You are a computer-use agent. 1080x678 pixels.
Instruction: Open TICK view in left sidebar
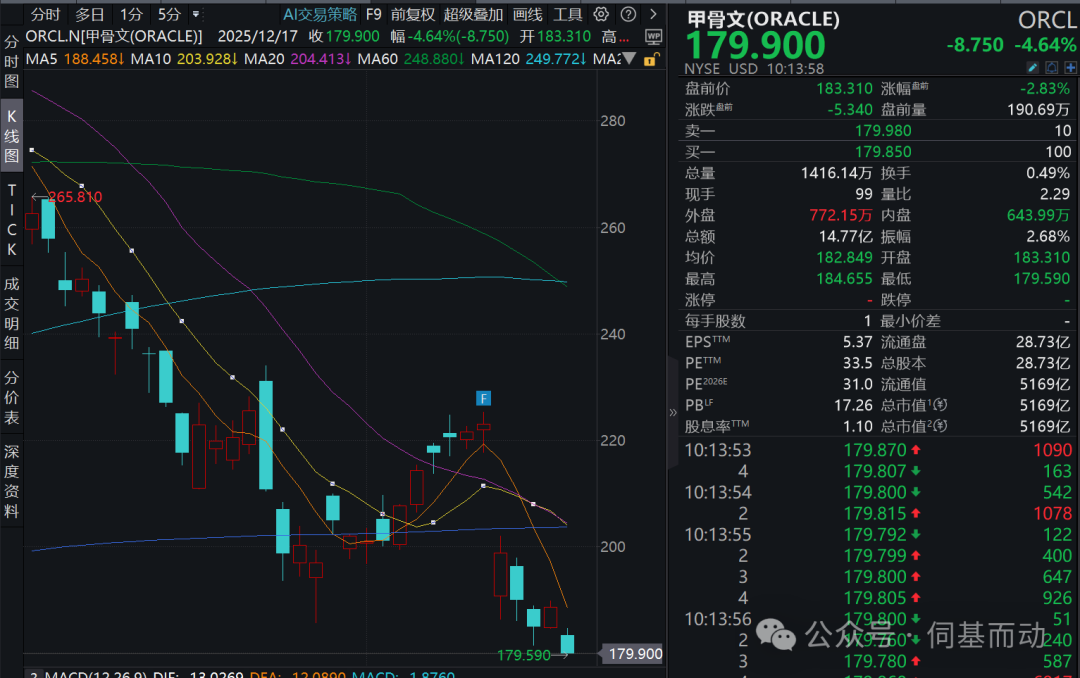[x=12, y=220]
